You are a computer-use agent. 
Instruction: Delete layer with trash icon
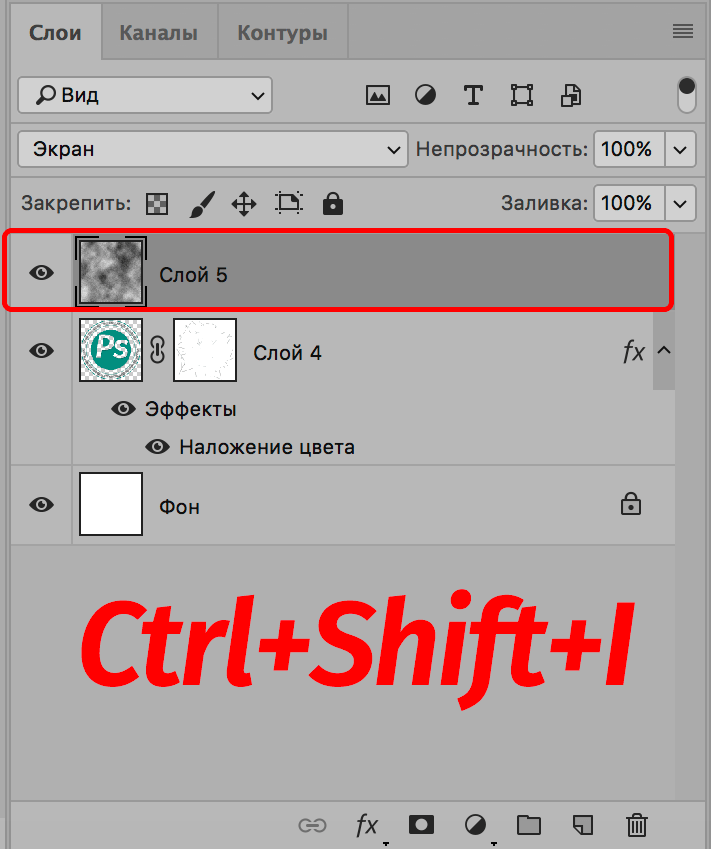click(x=637, y=825)
